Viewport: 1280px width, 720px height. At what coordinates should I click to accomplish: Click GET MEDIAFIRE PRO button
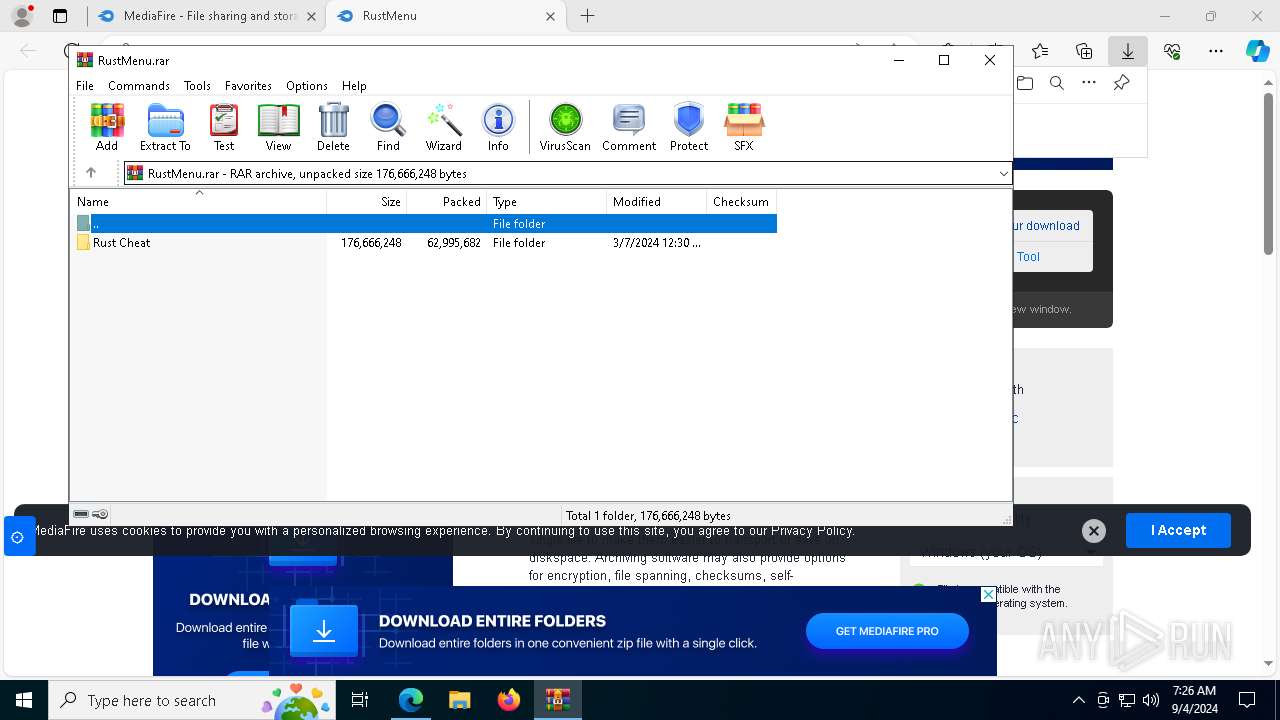887,631
